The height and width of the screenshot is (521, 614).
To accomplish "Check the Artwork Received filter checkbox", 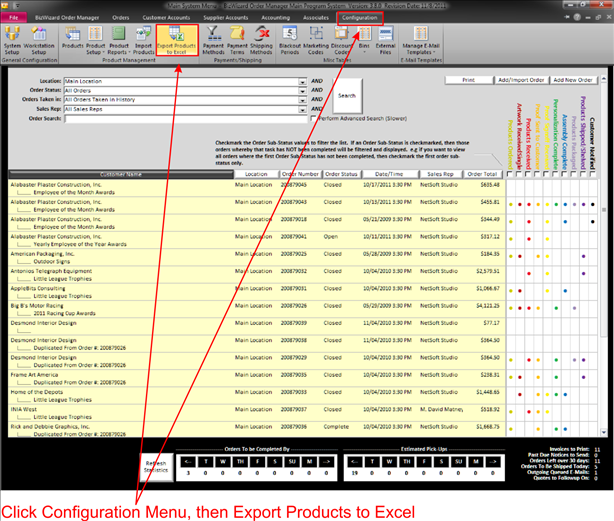I will 519,174.
